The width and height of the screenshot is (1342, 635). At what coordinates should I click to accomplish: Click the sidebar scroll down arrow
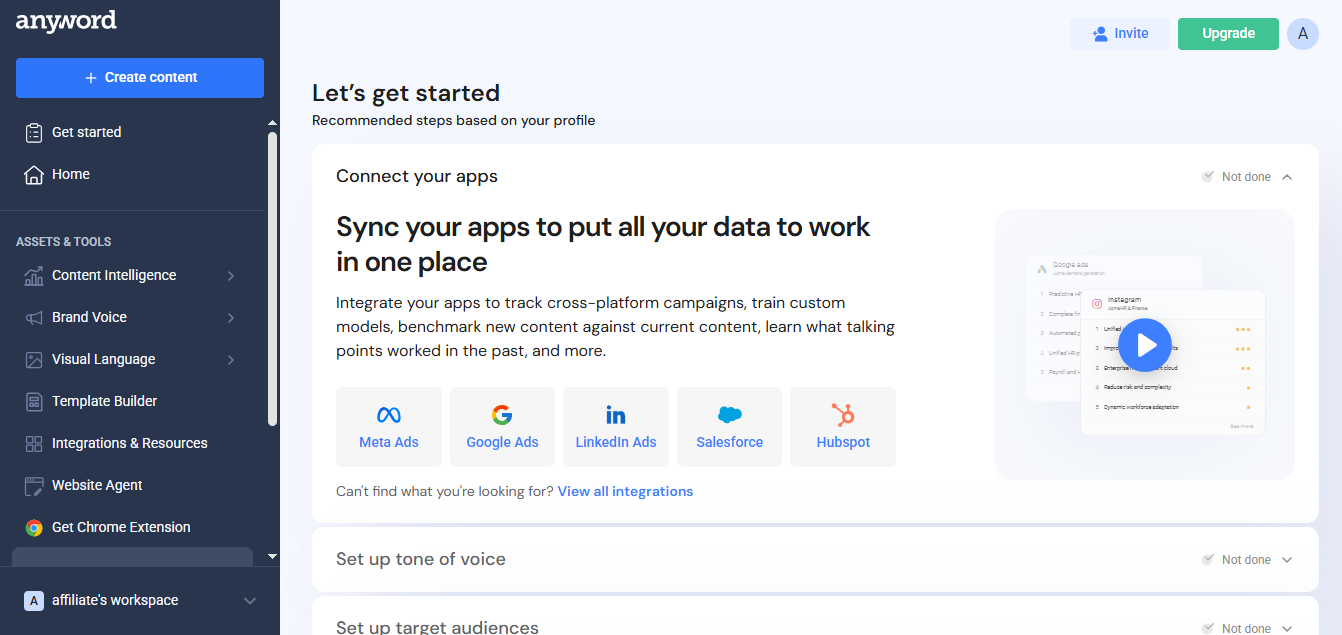coord(273,555)
